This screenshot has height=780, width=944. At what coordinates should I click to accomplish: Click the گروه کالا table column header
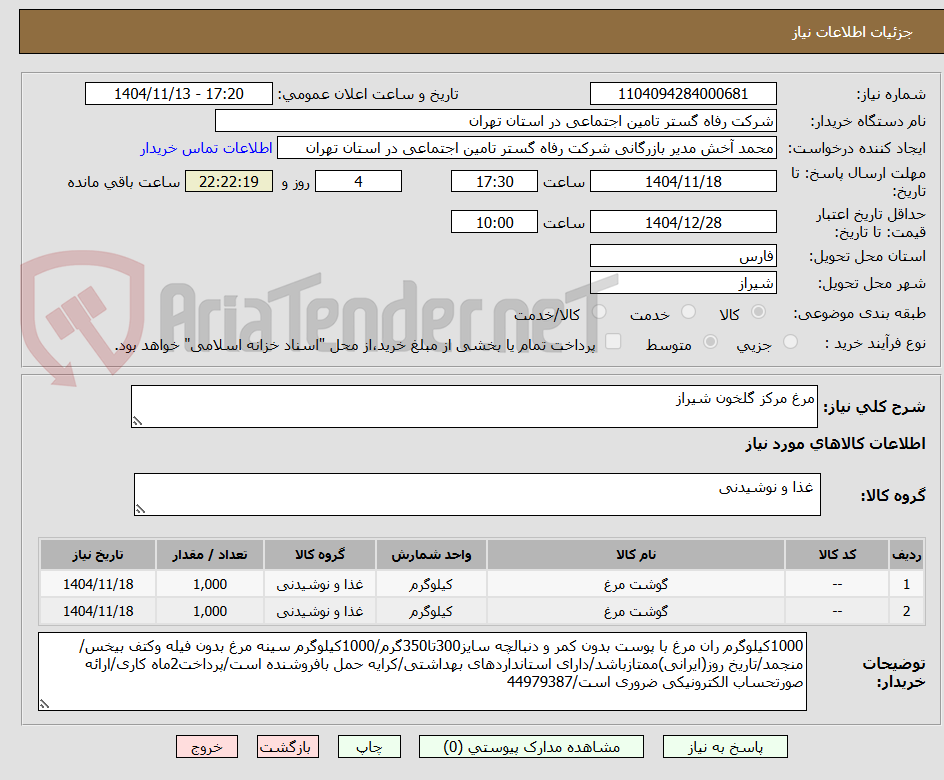[x=320, y=555]
